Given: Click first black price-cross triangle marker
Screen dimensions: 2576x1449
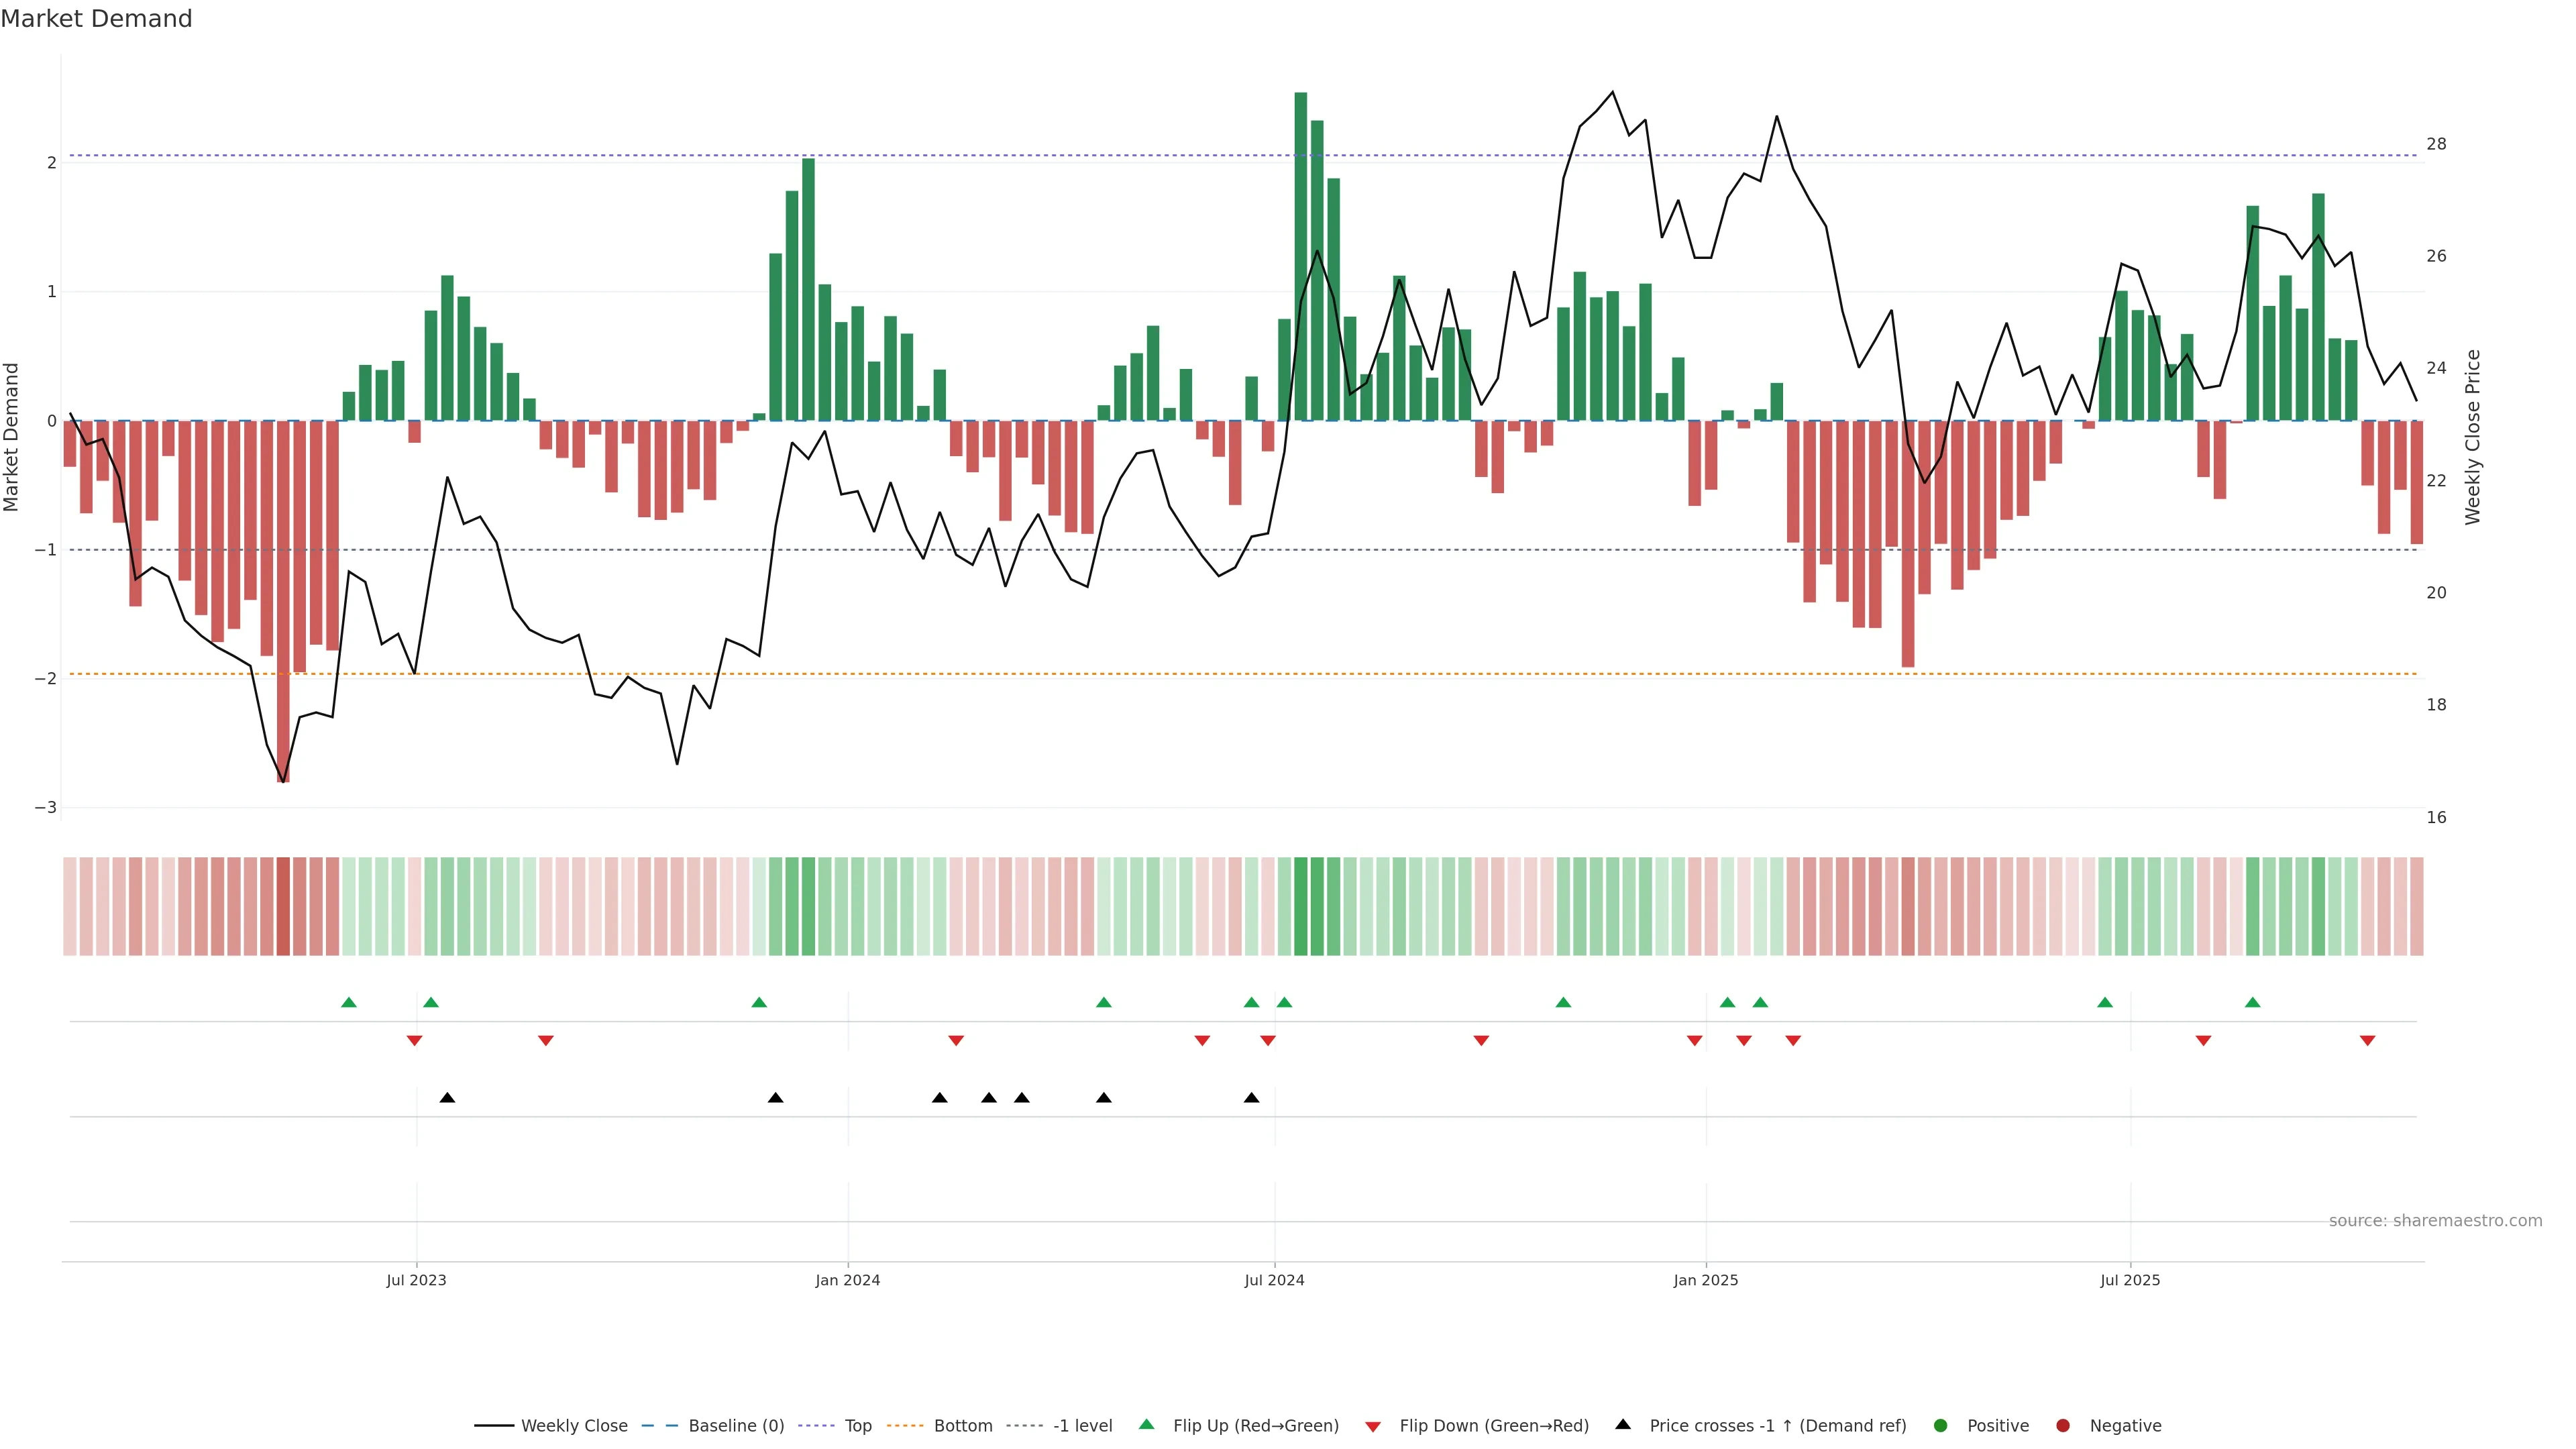Looking at the screenshot, I should (x=447, y=1098).
